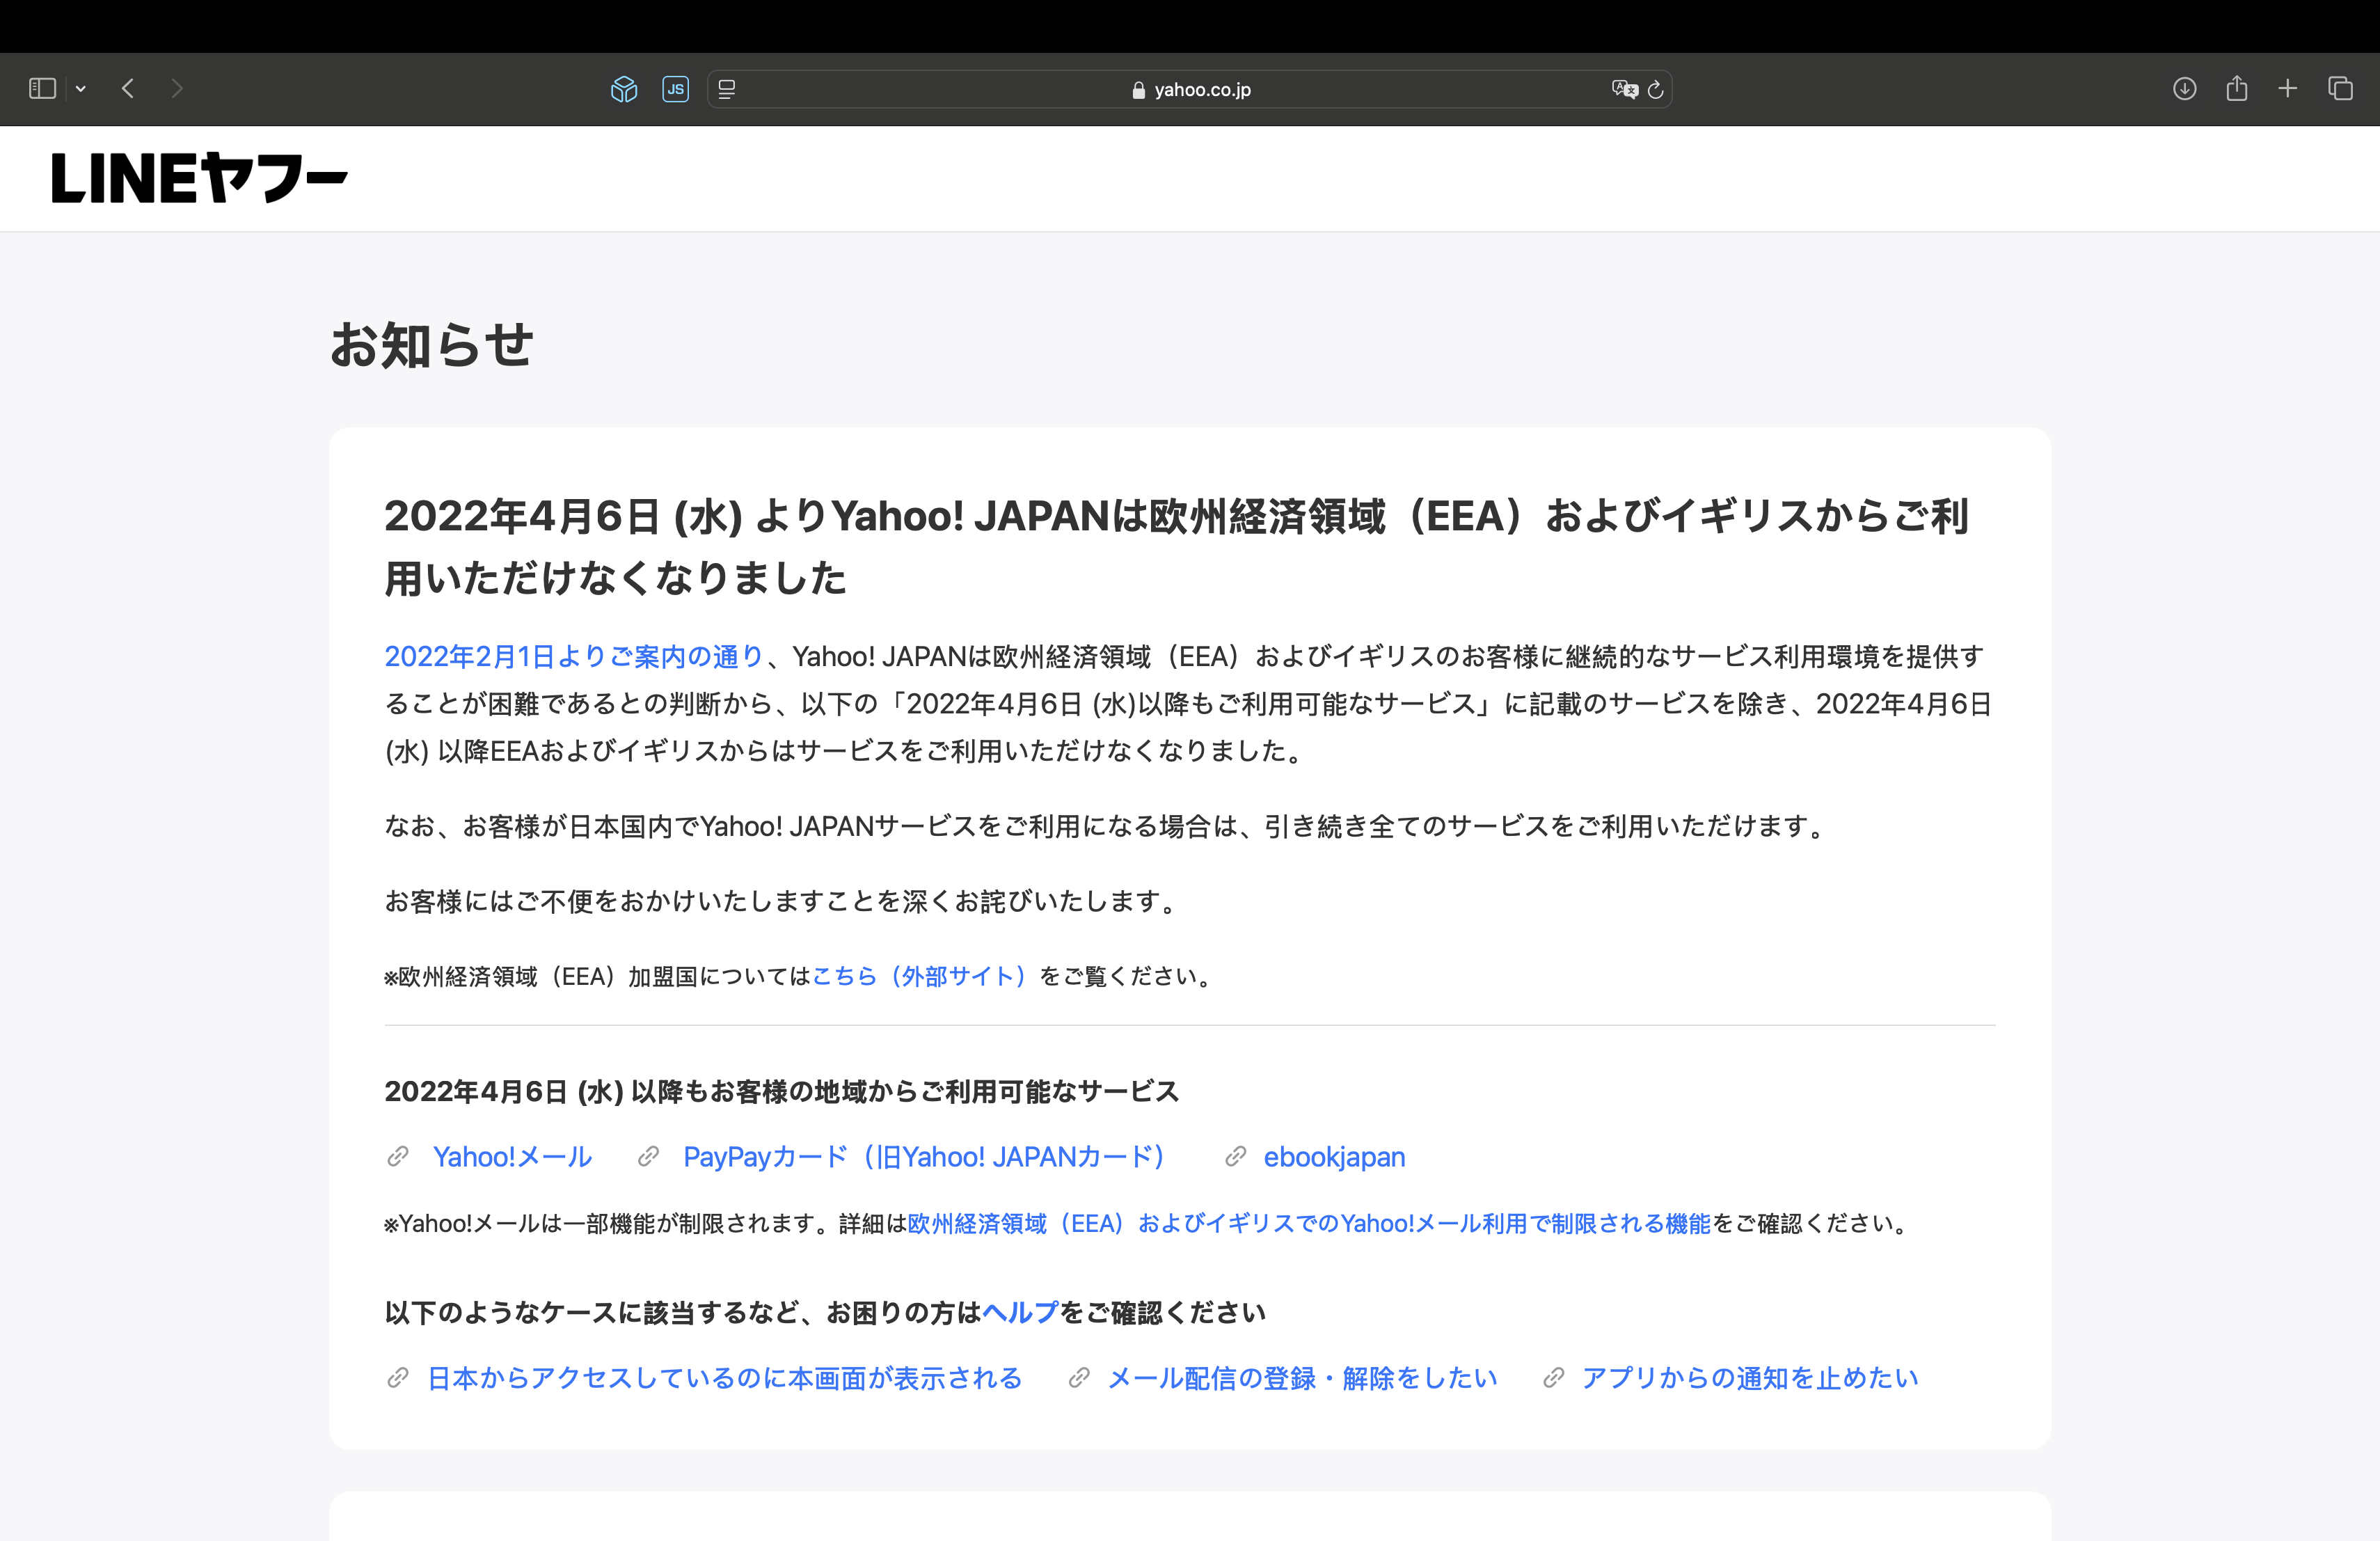Reload the yahoo.co.jp page
This screenshot has width=2380, height=1541.
(1655, 89)
